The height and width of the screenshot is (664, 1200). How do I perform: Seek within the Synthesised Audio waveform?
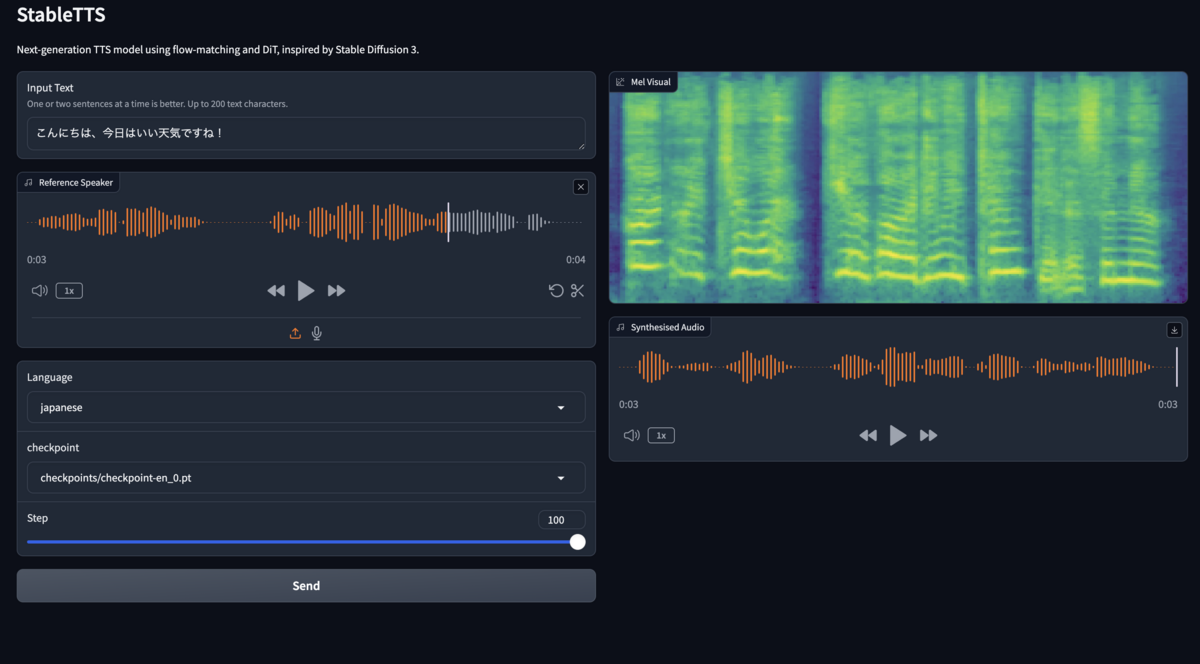click(898, 367)
